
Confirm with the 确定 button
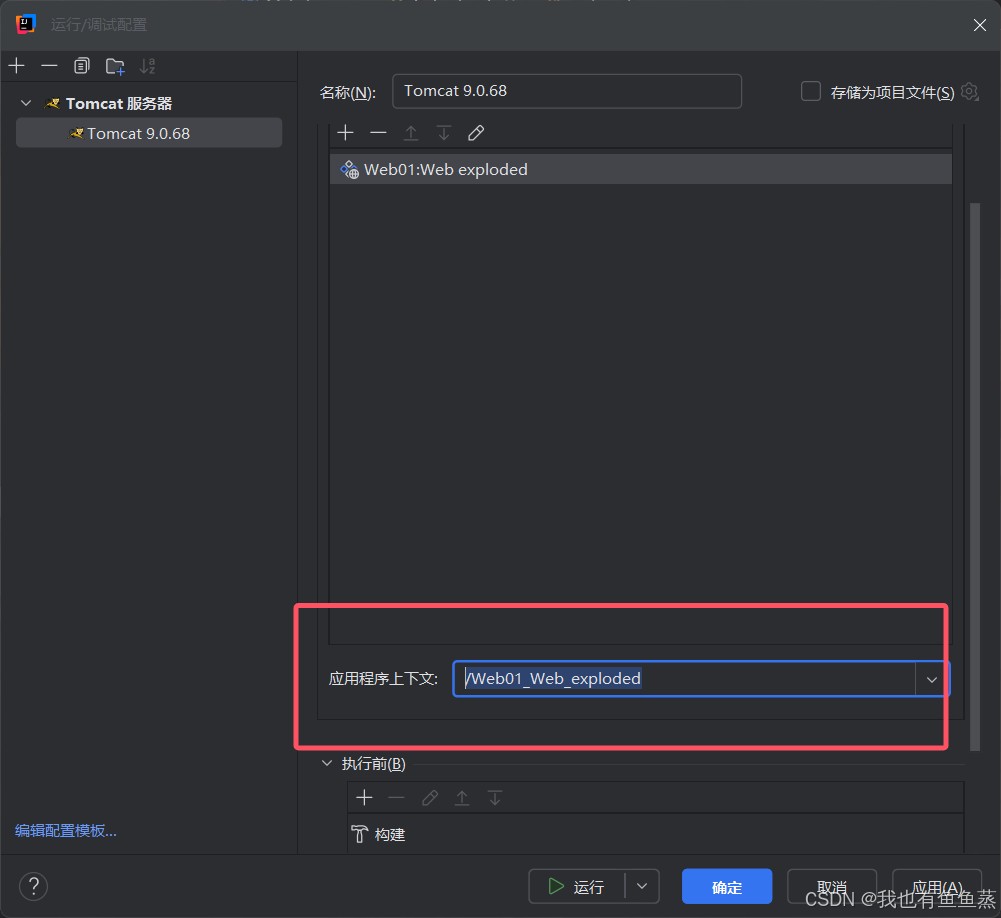click(x=726, y=887)
